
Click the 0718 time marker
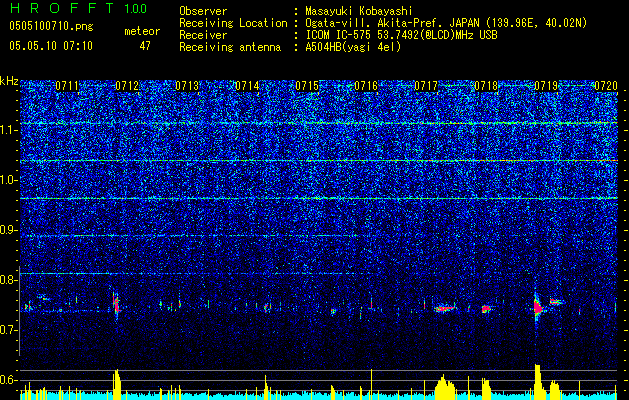[x=486, y=86]
